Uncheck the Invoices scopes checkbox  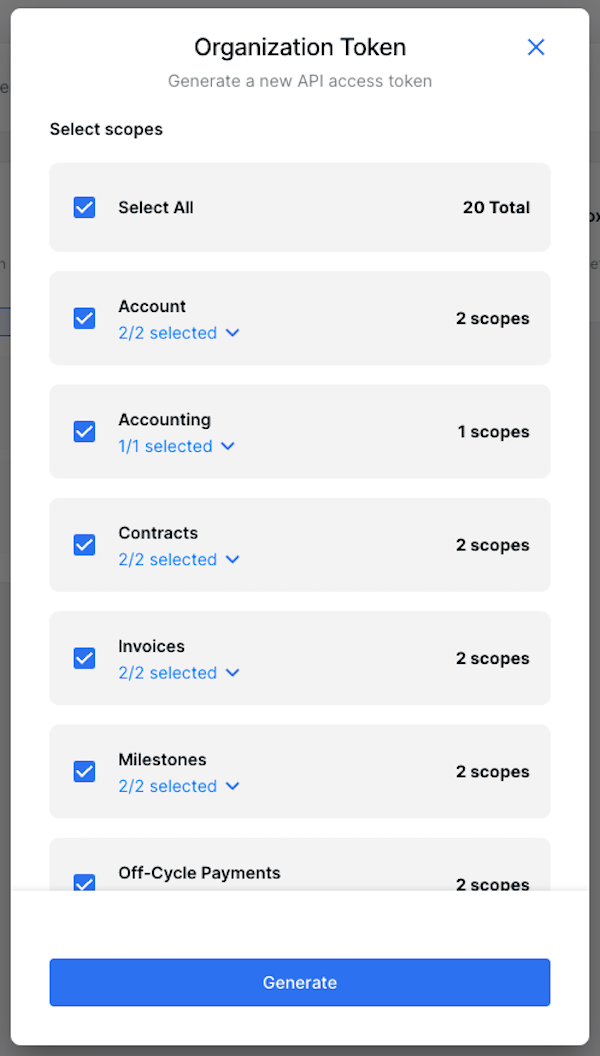[x=85, y=658]
